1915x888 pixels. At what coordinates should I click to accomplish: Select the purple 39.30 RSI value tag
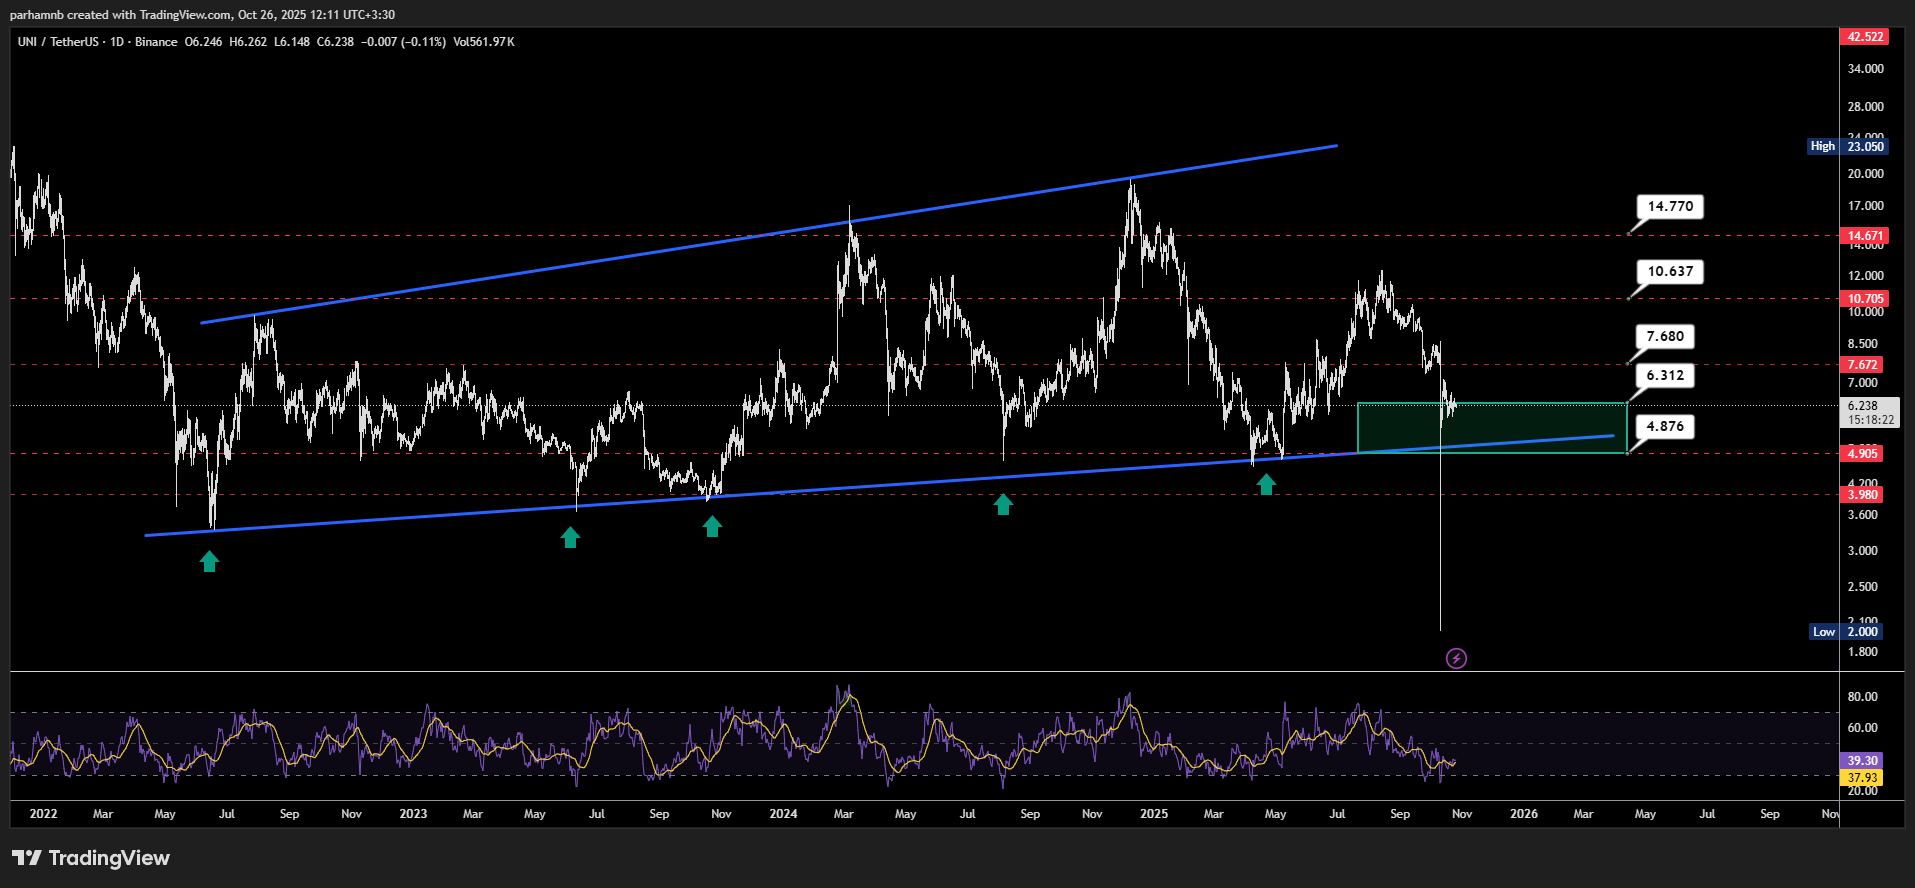pos(1861,761)
